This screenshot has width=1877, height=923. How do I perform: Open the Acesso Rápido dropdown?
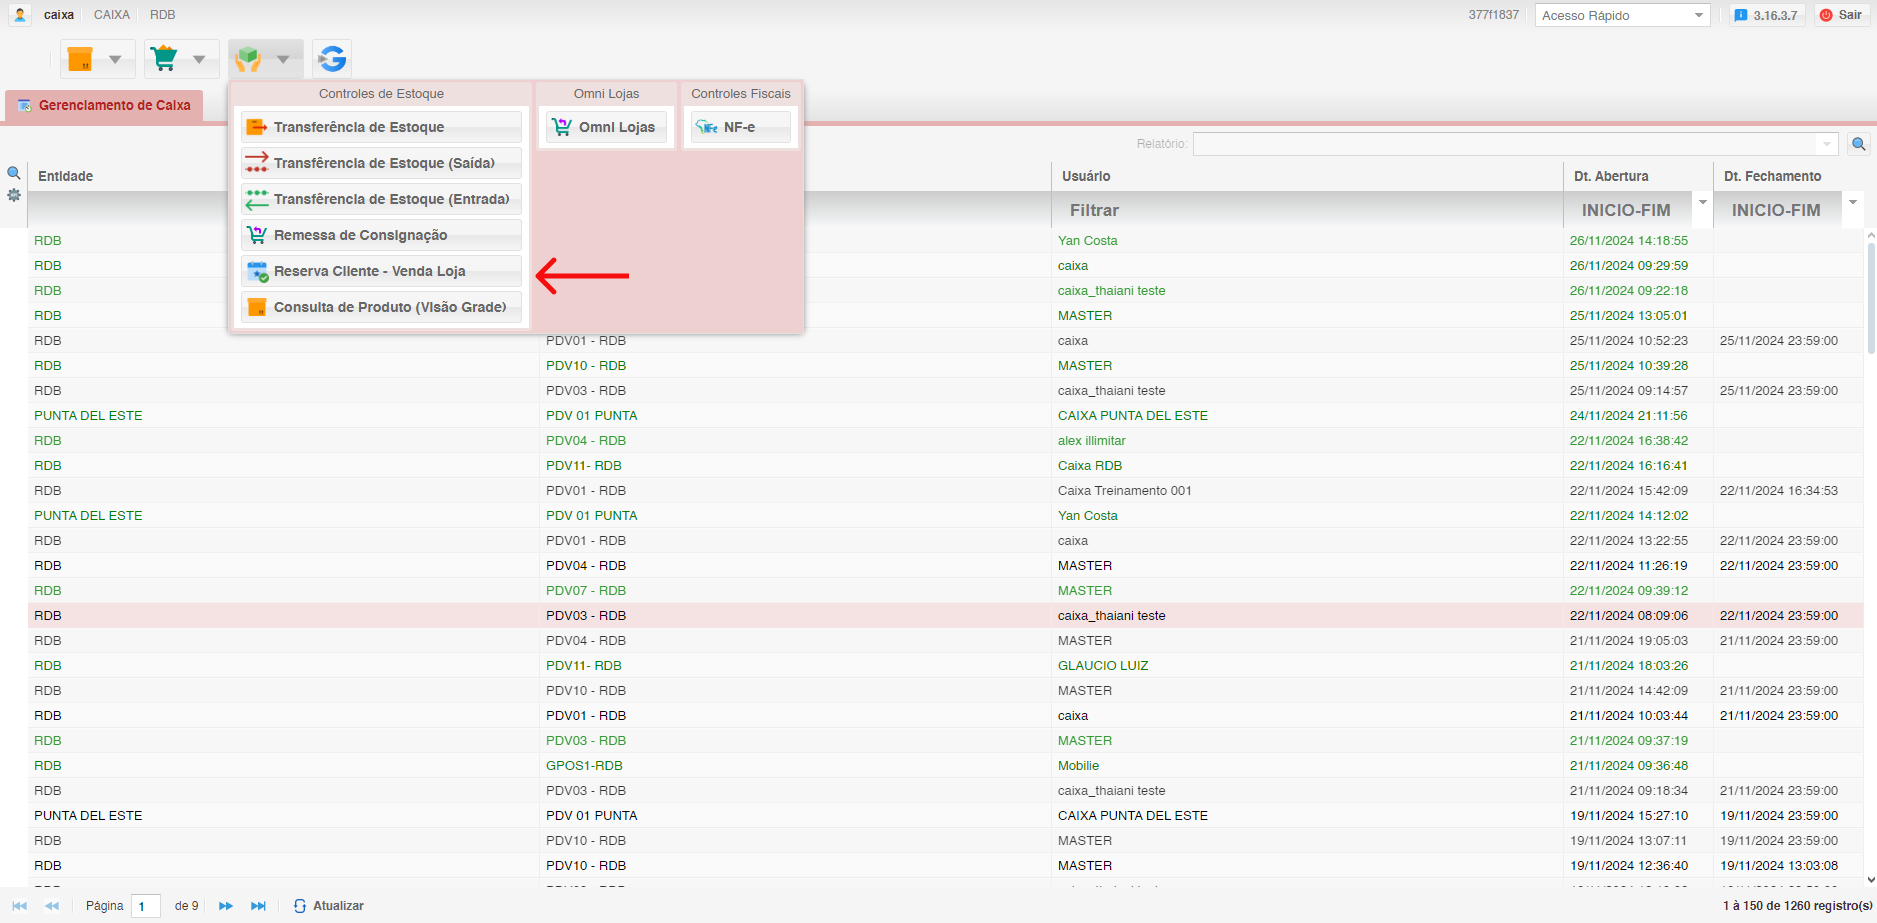pyautogui.click(x=1621, y=15)
